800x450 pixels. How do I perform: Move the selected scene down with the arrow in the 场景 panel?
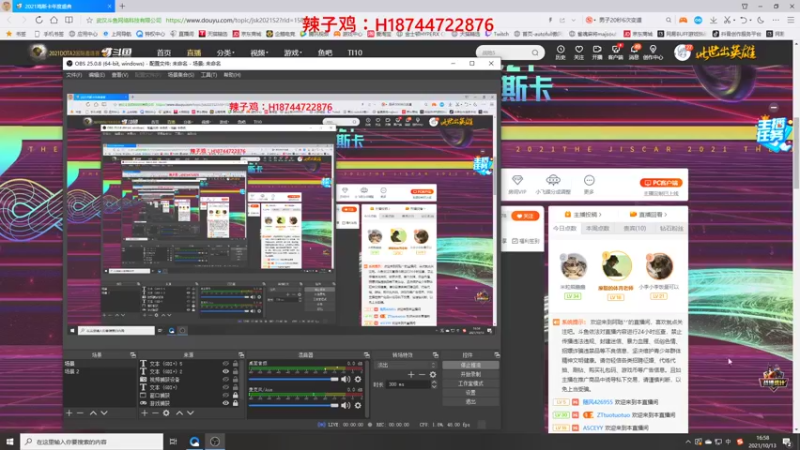(x=104, y=413)
